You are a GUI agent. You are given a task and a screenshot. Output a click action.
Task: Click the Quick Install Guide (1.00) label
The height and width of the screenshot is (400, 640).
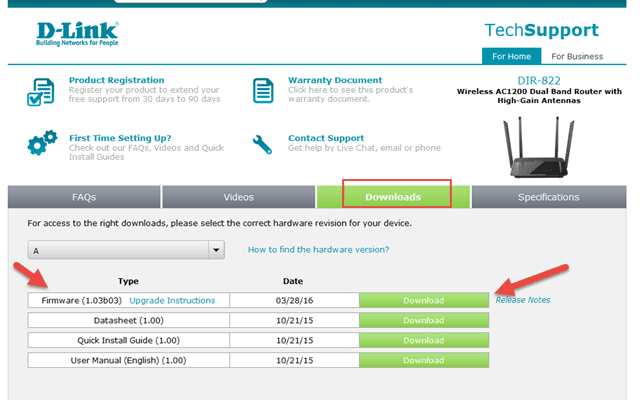[129, 340]
